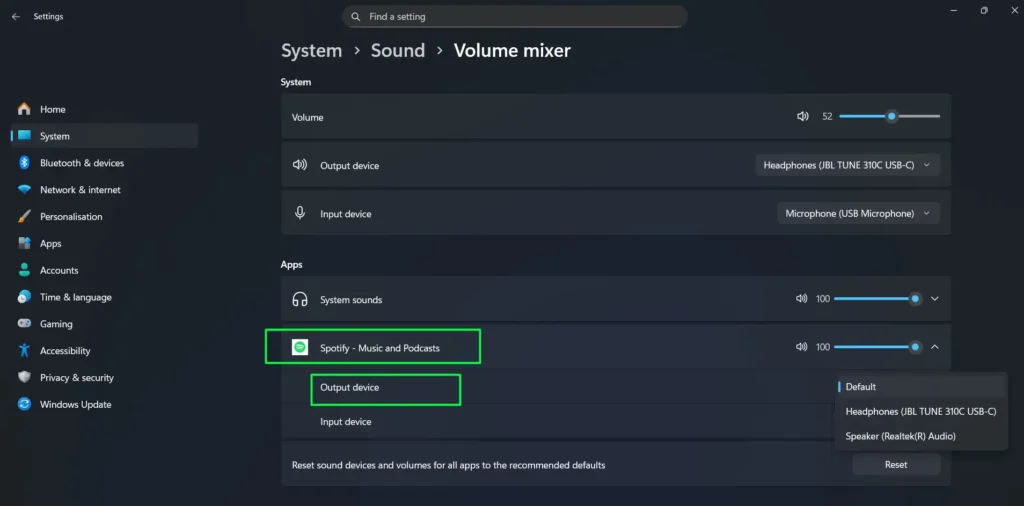Click the Volume mixer heading
Image resolution: width=1024 pixels, height=506 pixels.
tap(512, 50)
